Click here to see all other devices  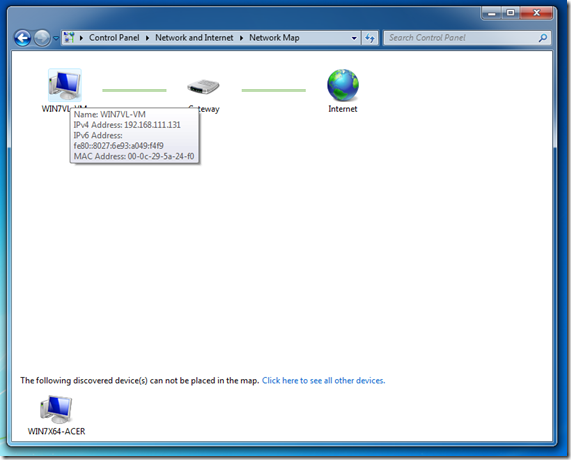(x=323, y=381)
